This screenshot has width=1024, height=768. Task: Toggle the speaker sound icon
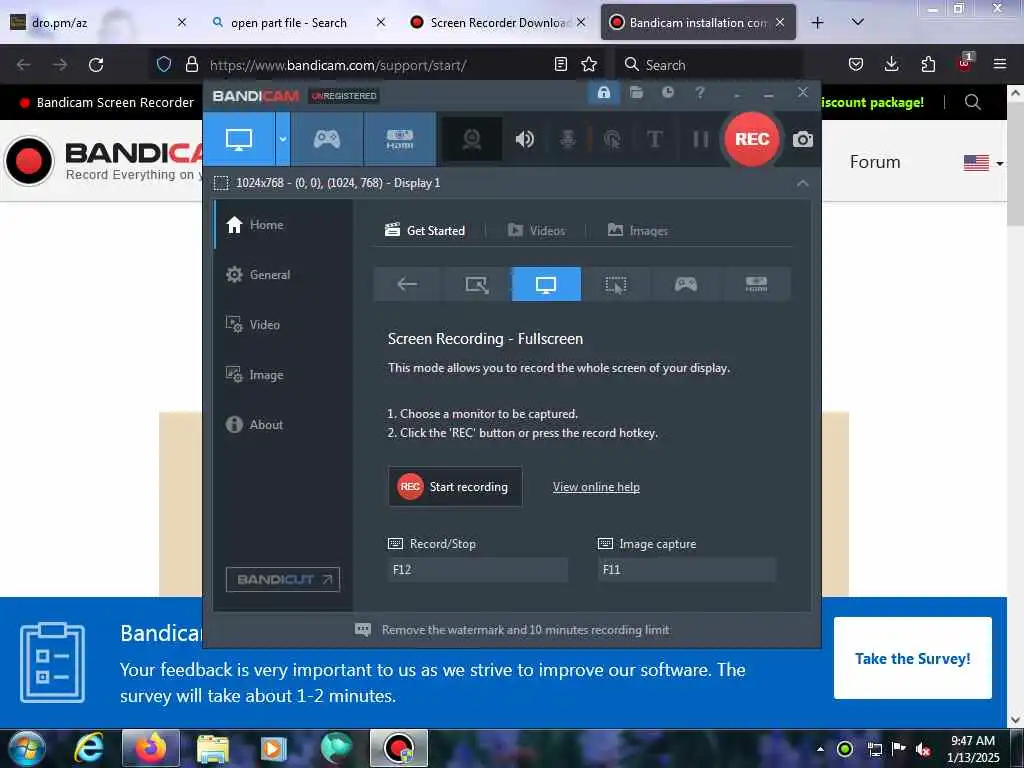(524, 139)
